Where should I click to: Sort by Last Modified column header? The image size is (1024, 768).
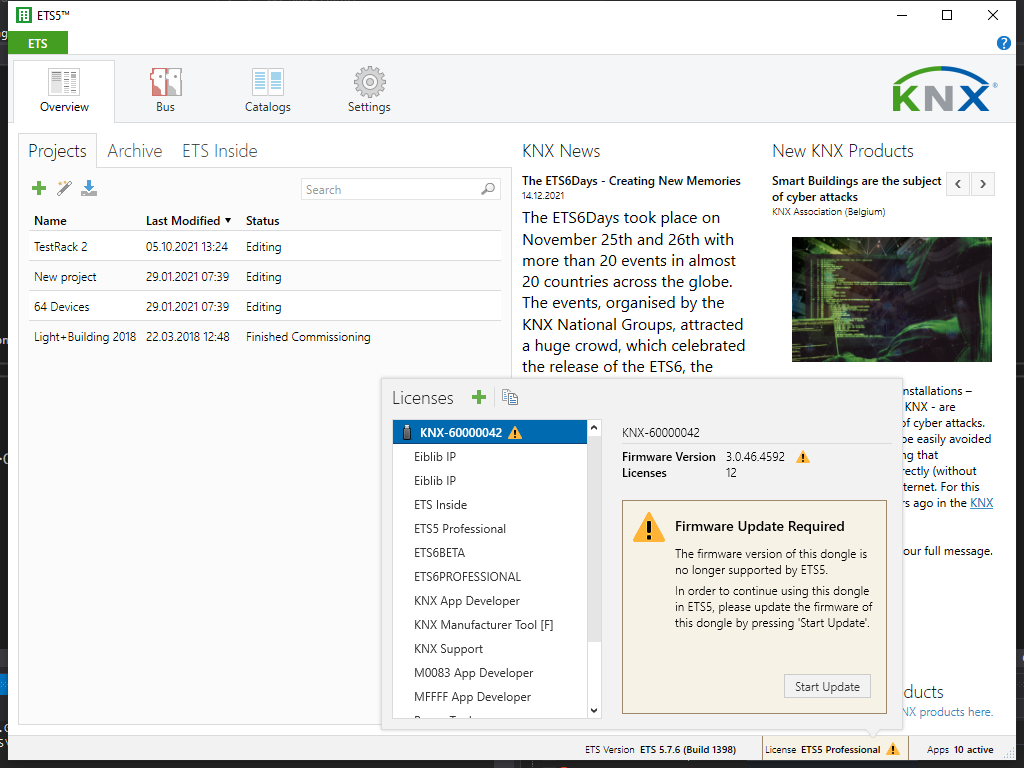[188, 221]
